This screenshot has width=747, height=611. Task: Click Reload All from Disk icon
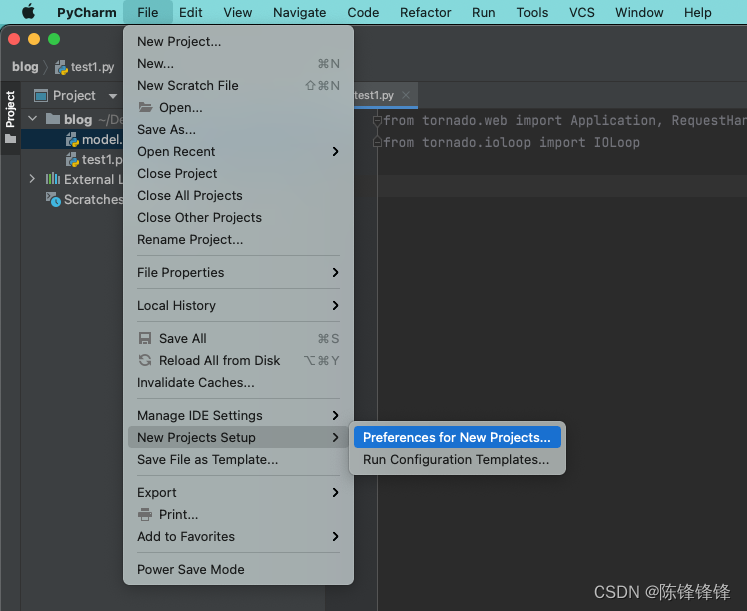(145, 360)
